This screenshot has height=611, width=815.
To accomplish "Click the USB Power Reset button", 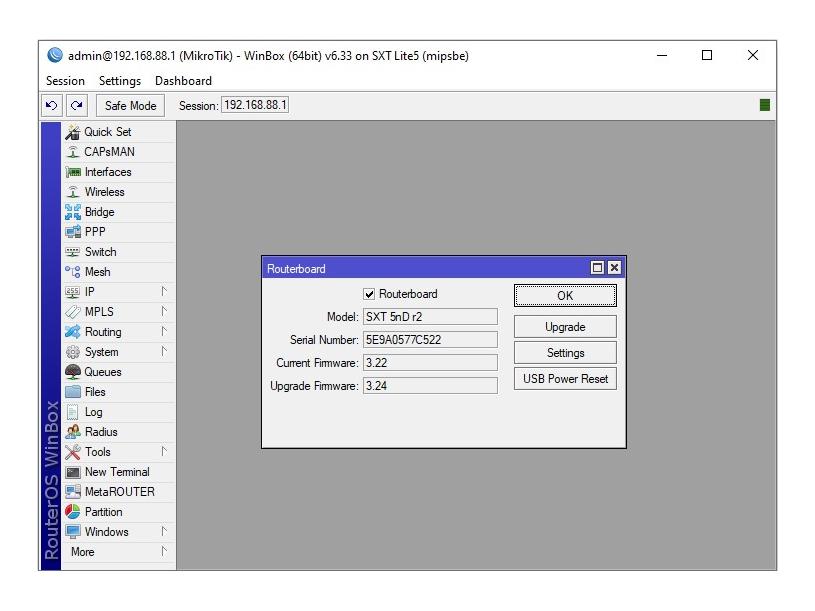I will click(x=565, y=379).
